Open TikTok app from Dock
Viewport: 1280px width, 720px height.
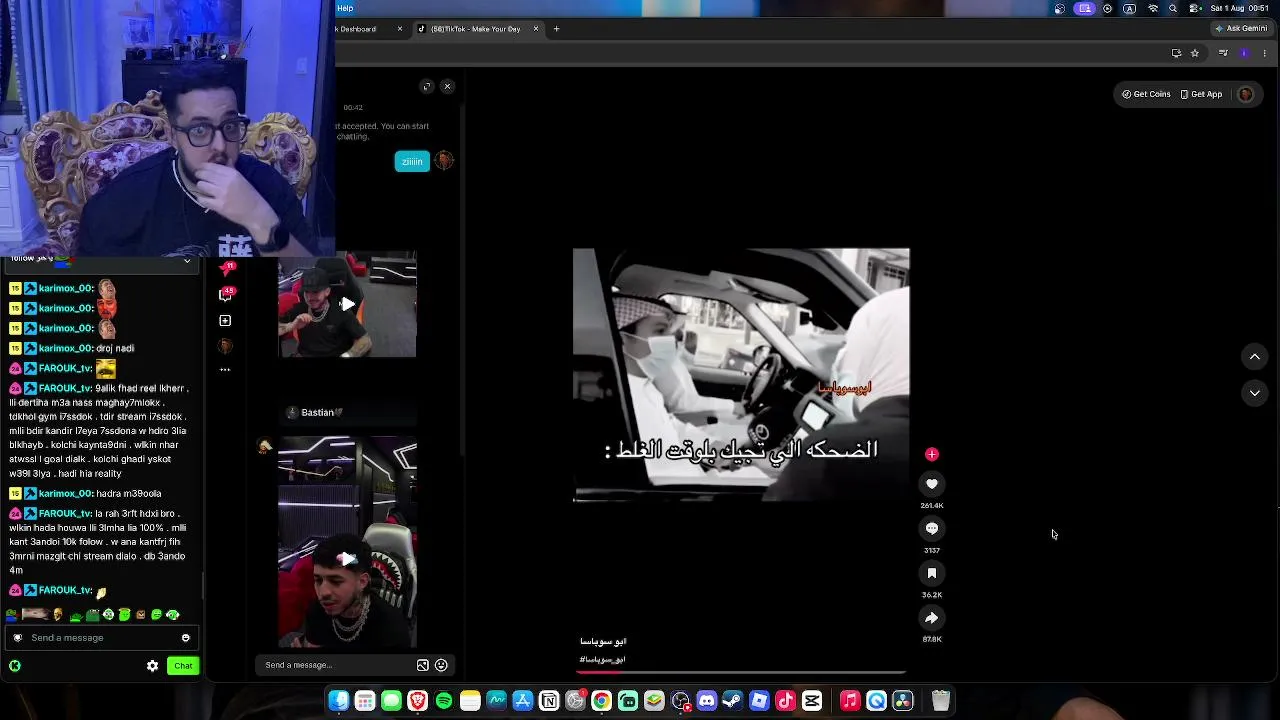[x=786, y=701]
